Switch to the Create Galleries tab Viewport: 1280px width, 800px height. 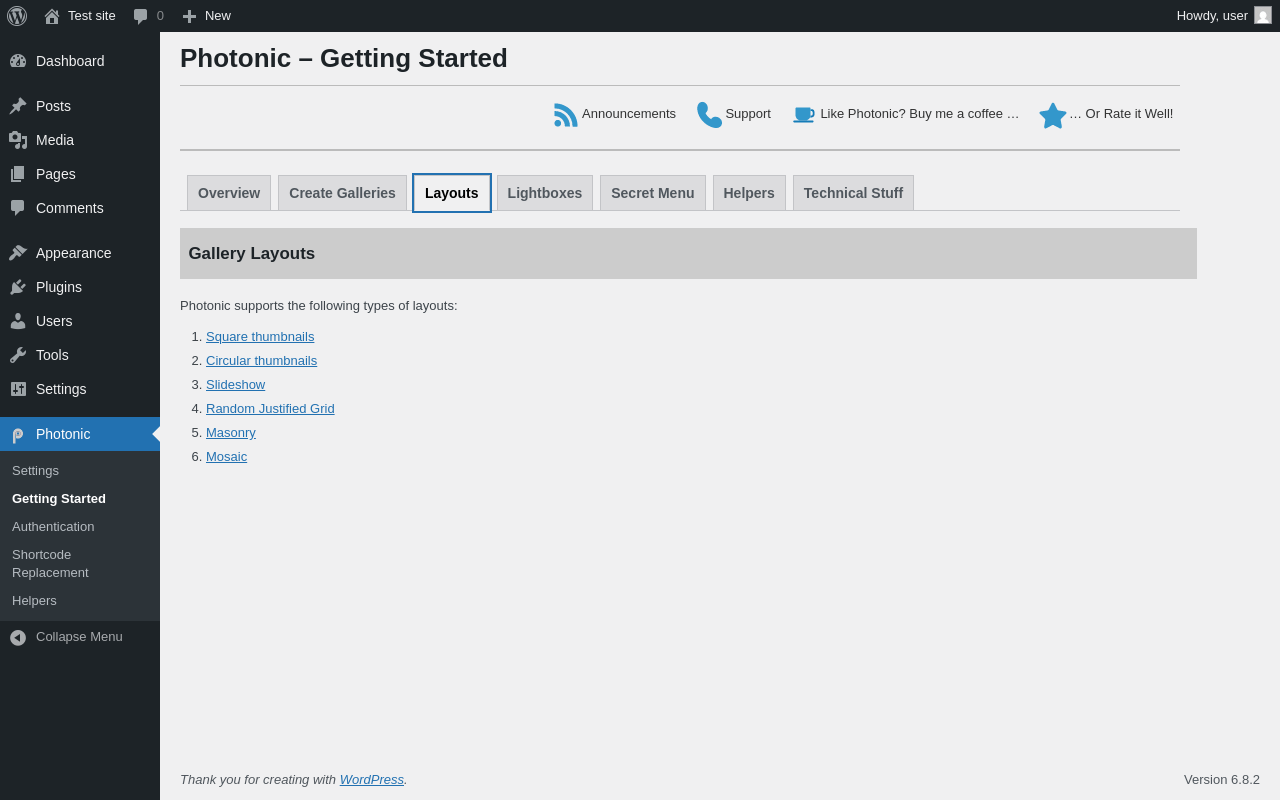point(342,193)
